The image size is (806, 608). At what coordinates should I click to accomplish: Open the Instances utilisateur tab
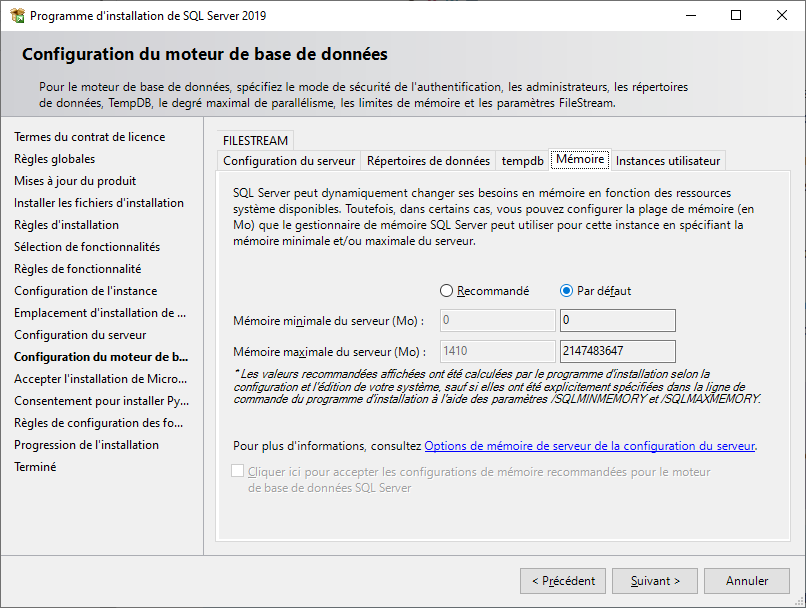668,161
